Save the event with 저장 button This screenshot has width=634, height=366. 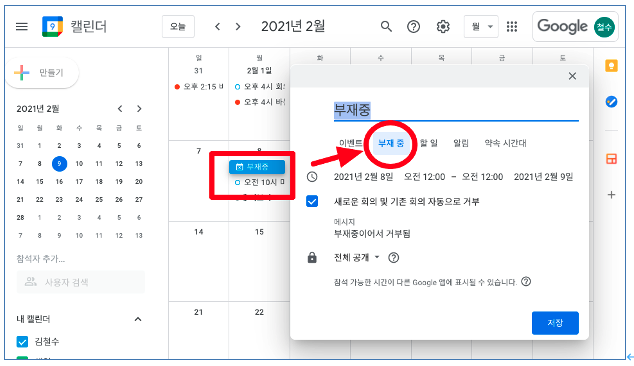(555, 323)
